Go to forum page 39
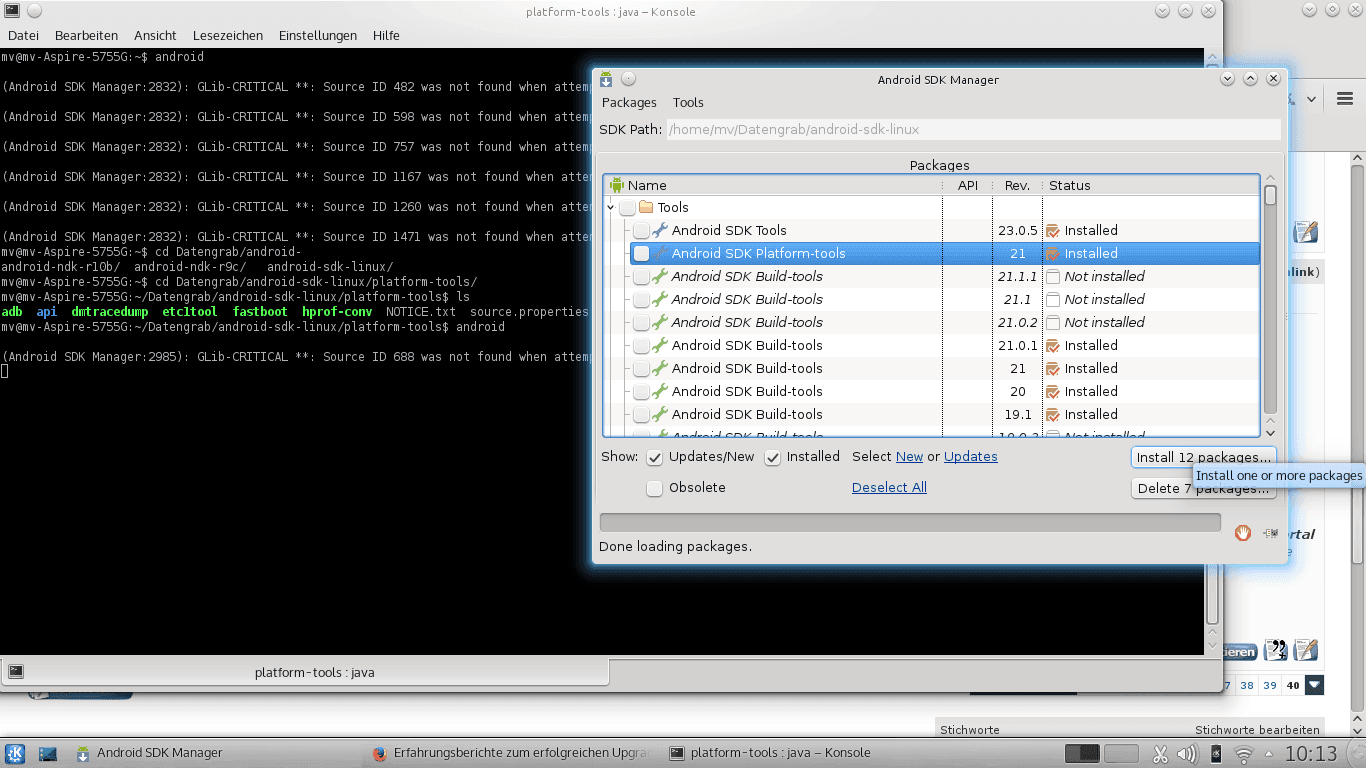 pos(1270,685)
